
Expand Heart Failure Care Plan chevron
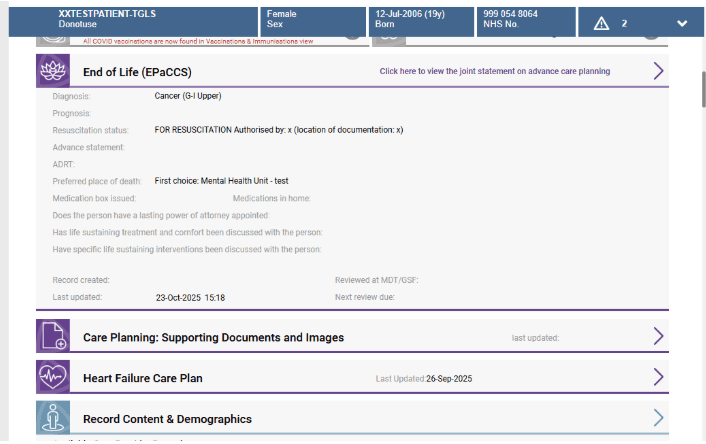pyautogui.click(x=658, y=377)
